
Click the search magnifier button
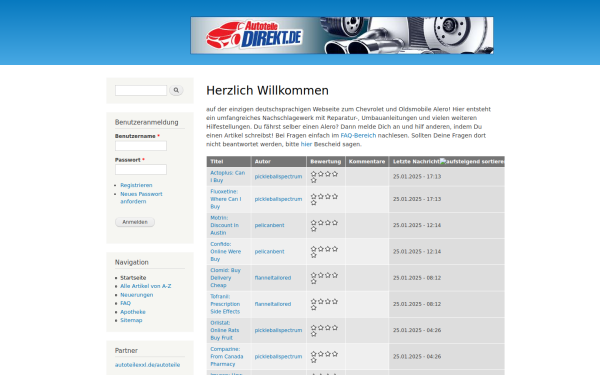[x=176, y=90]
